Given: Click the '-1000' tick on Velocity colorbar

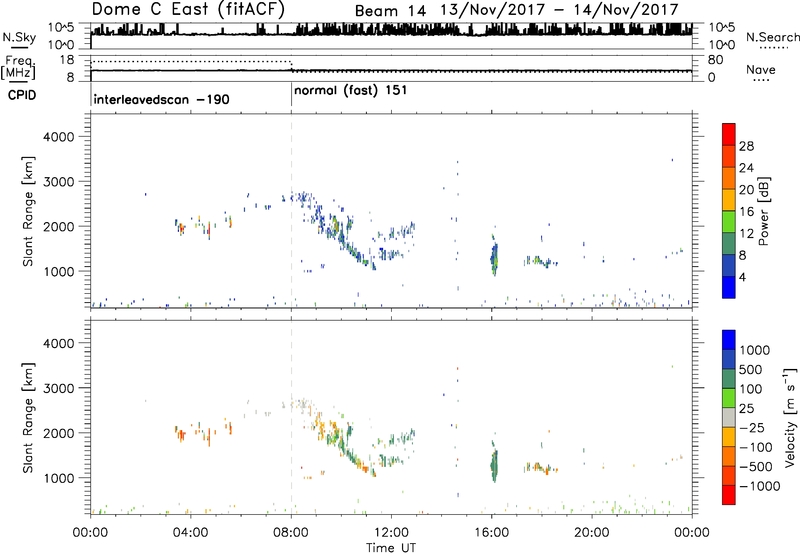Looking at the screenshot, I should coord(760,486).
